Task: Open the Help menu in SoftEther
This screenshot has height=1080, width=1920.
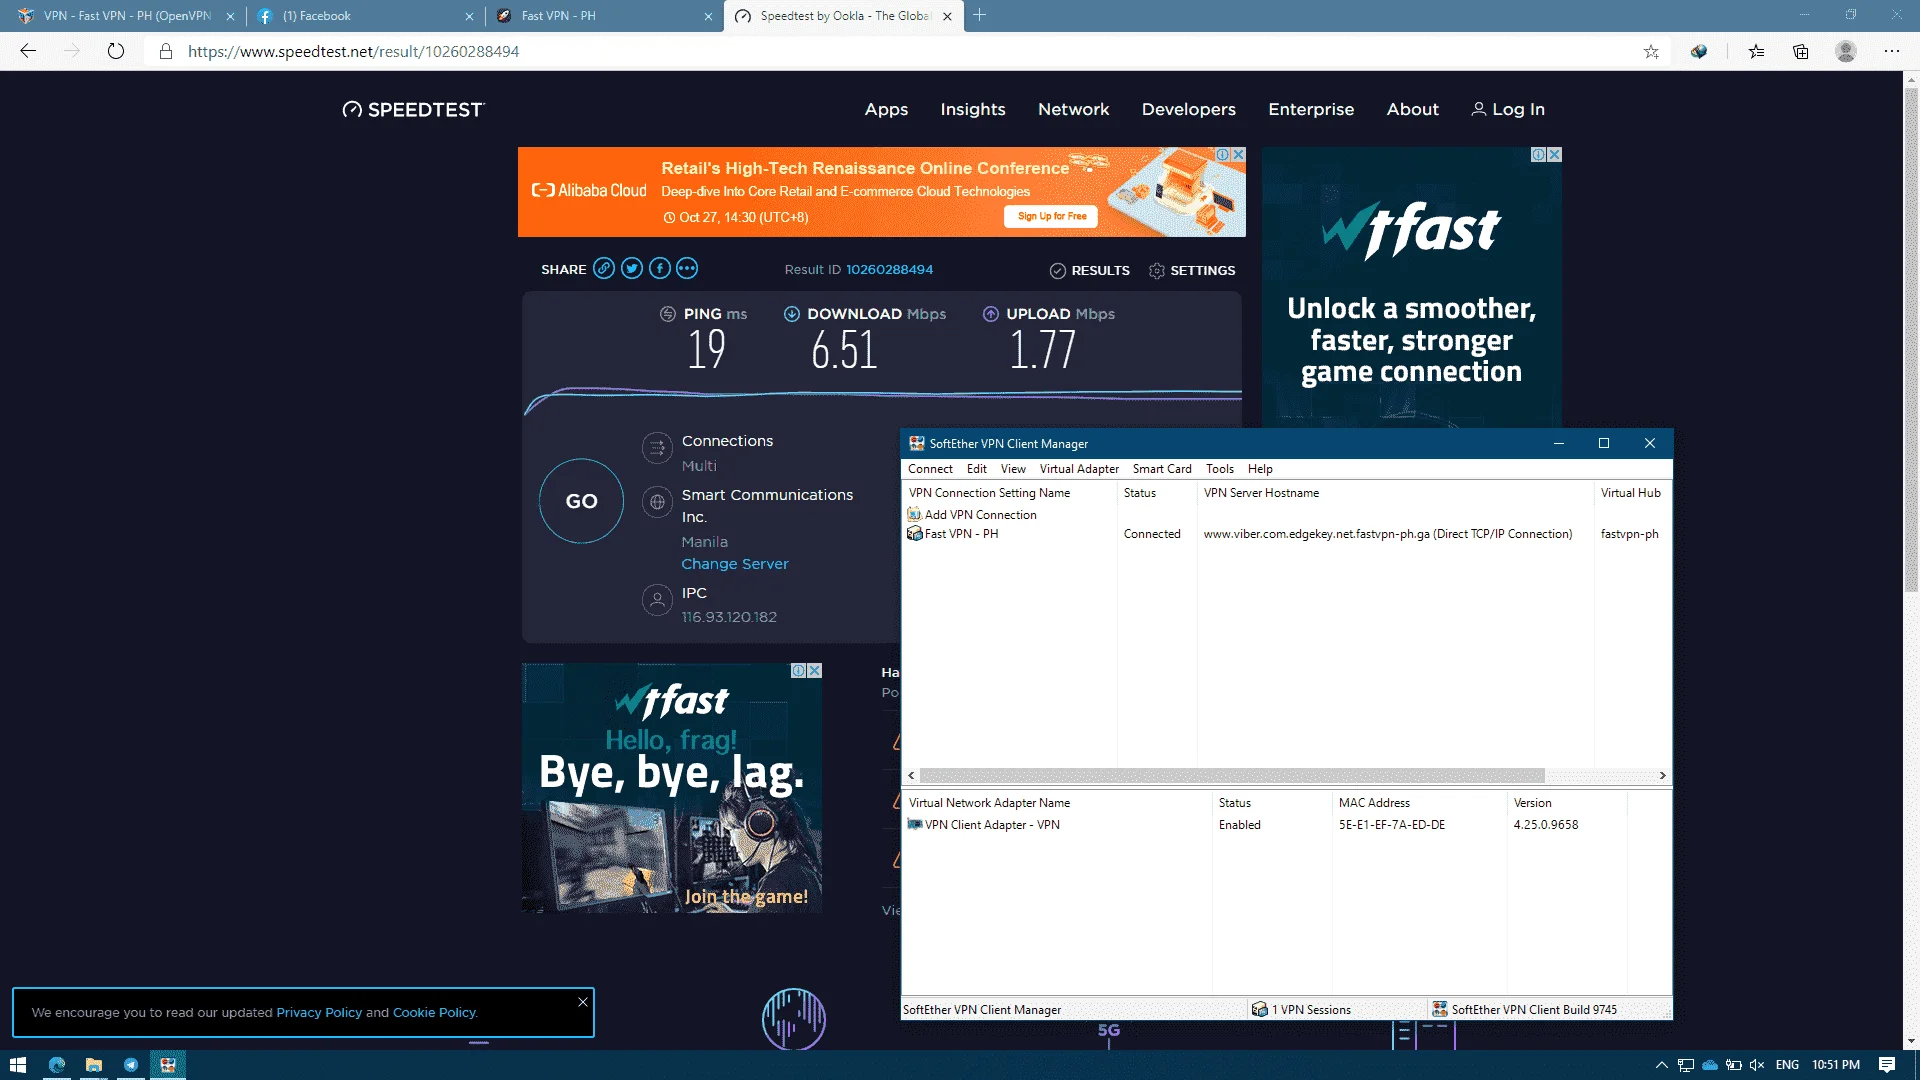Action: 1260,468
